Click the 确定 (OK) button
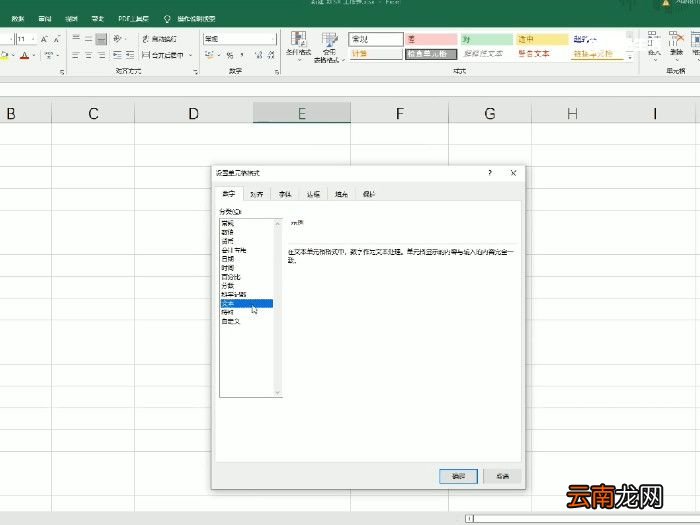 (x=458, y=476)
